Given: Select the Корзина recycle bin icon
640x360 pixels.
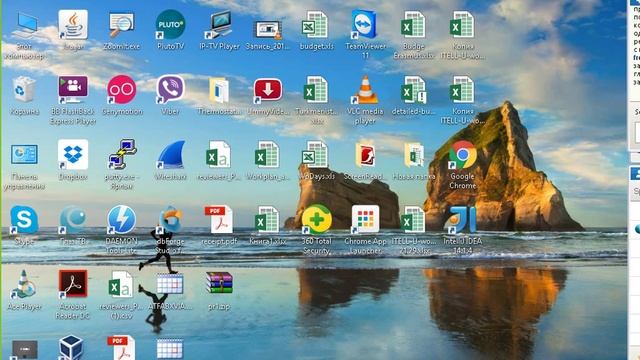Looking at the screenshot, I should [24, 90].
